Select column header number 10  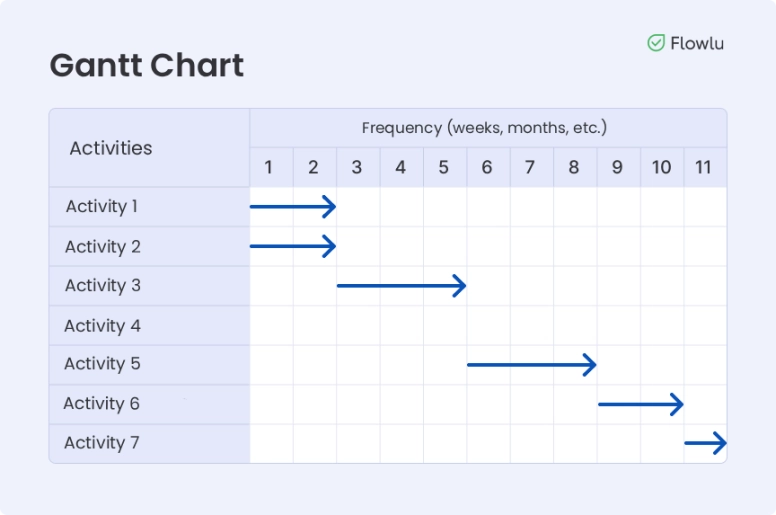[661, 168]
